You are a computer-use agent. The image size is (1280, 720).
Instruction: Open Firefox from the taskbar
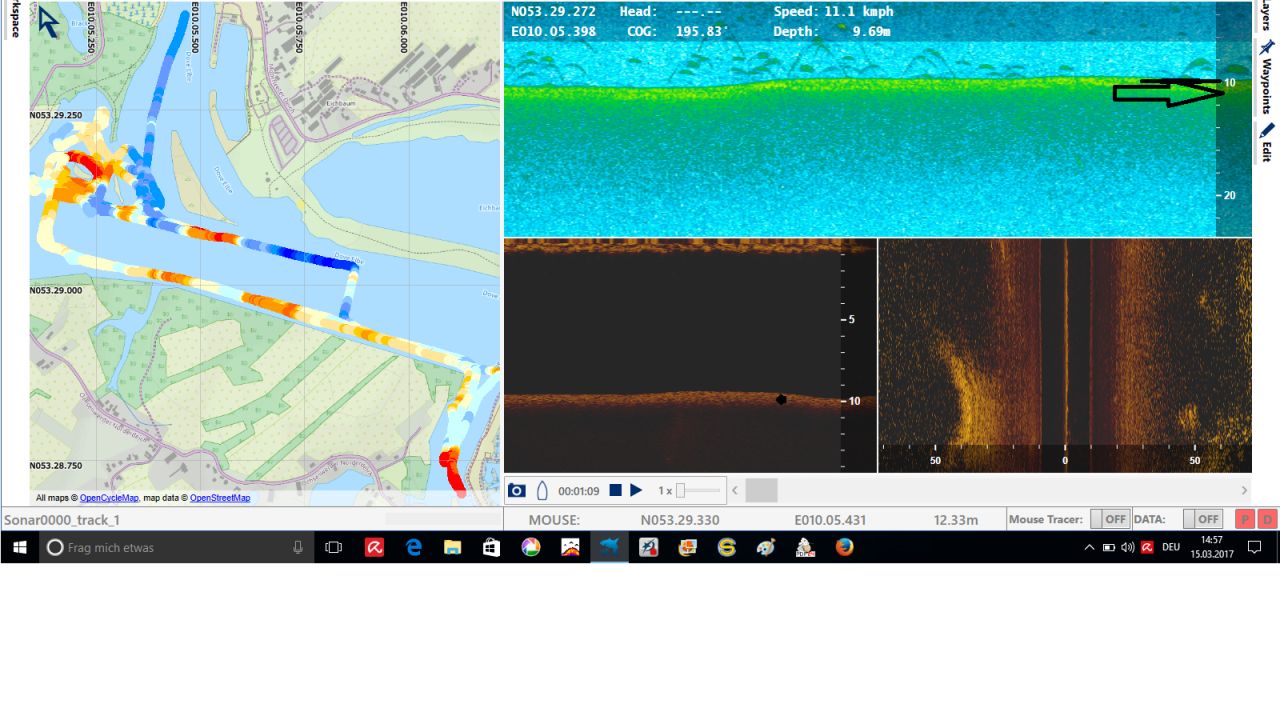844,547
